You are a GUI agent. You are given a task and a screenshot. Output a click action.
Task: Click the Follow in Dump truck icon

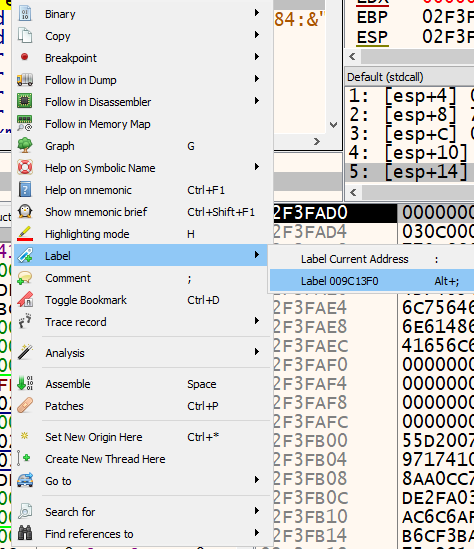click(25, 80)
